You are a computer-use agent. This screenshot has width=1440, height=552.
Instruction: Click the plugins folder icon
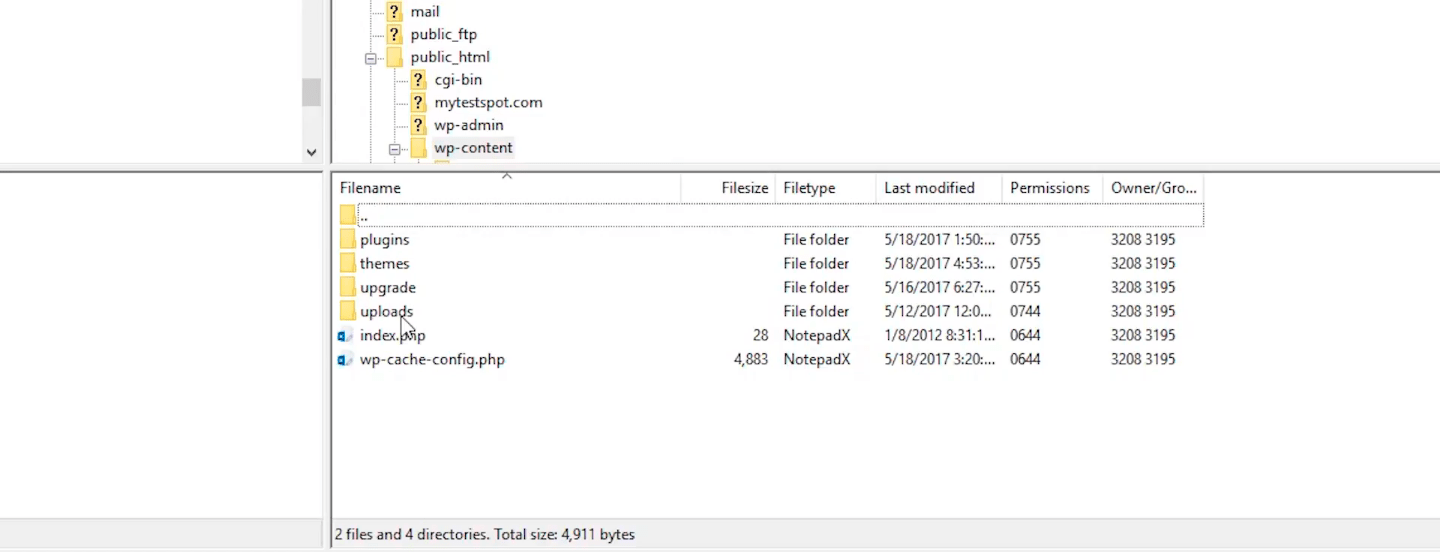[347, 240]
